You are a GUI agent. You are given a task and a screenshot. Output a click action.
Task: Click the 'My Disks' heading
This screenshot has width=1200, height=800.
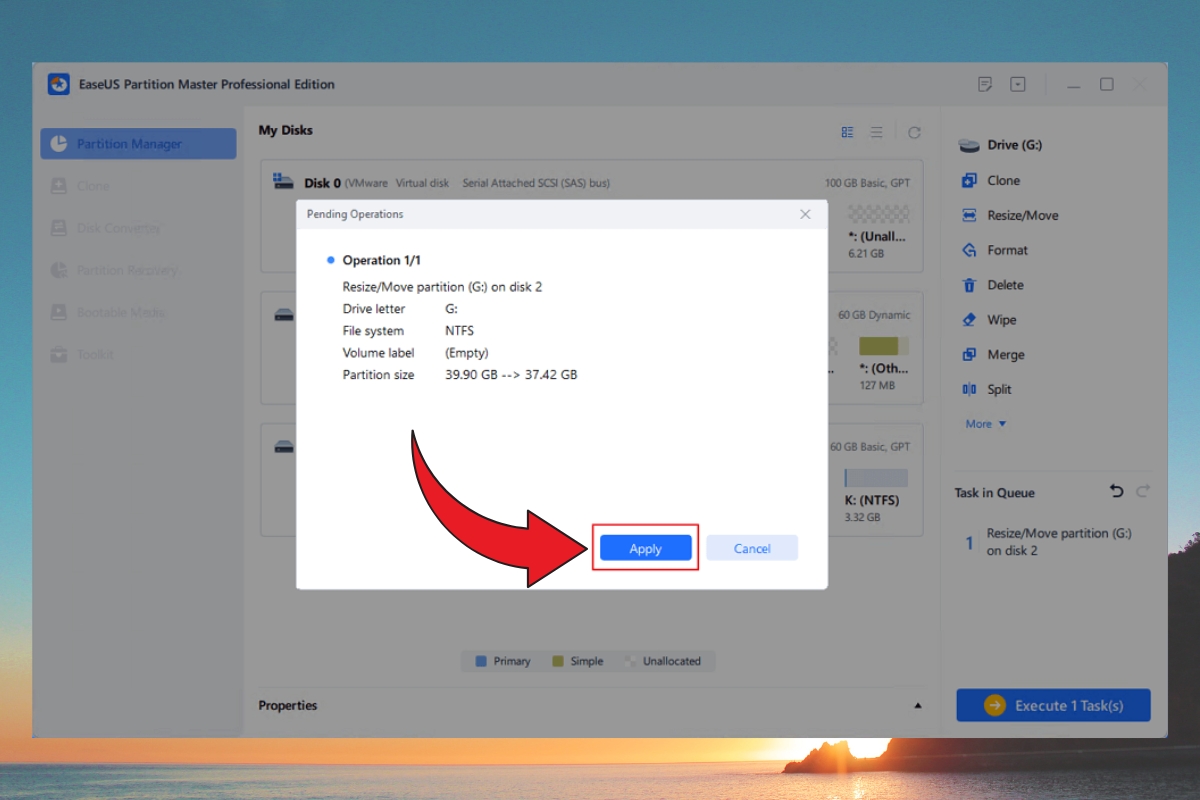tap(286, 130)
